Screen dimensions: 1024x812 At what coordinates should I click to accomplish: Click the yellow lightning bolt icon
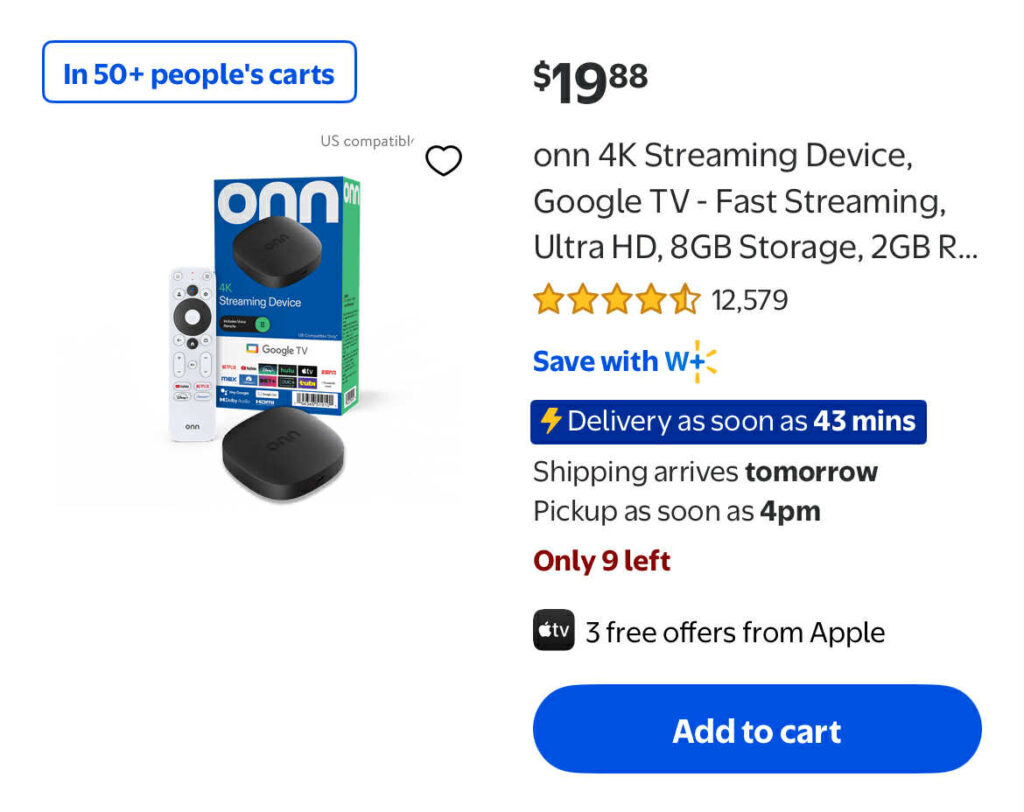(551, 421)
